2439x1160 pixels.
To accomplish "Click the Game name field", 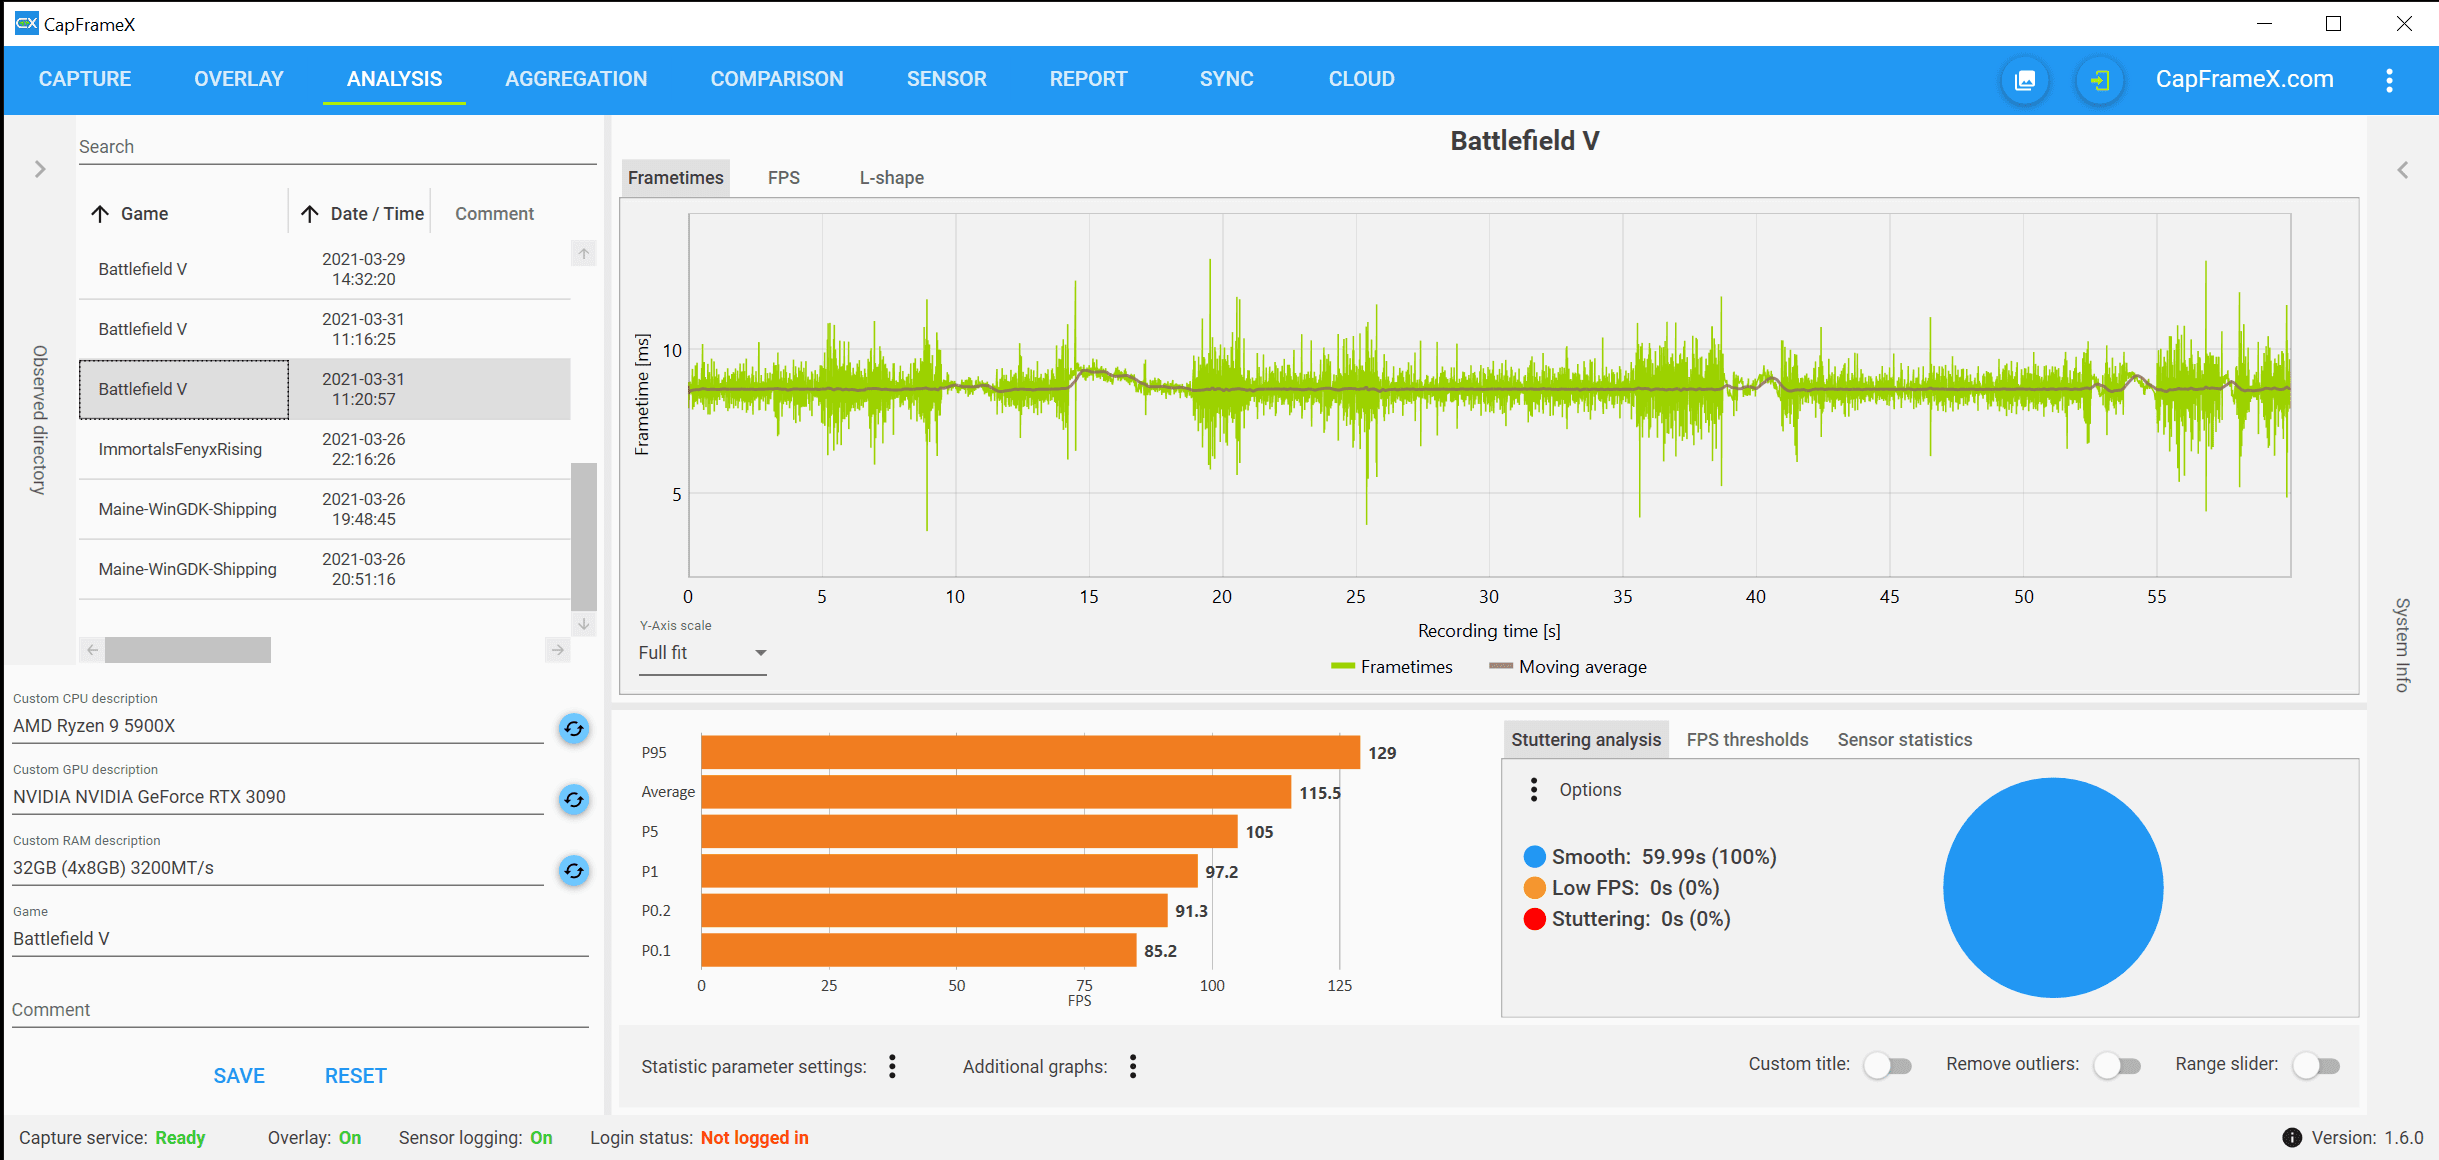I will [300, 939].
